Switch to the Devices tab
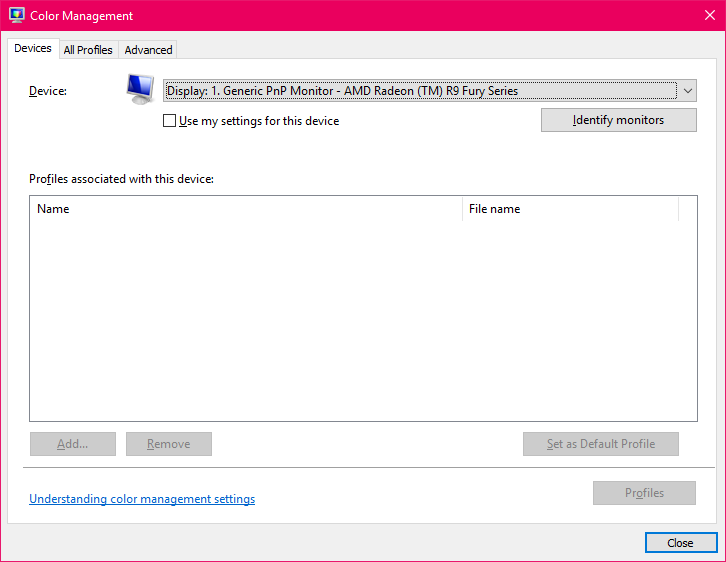The image size is (726, 562). pyautogui.click(x=33, y=48)
